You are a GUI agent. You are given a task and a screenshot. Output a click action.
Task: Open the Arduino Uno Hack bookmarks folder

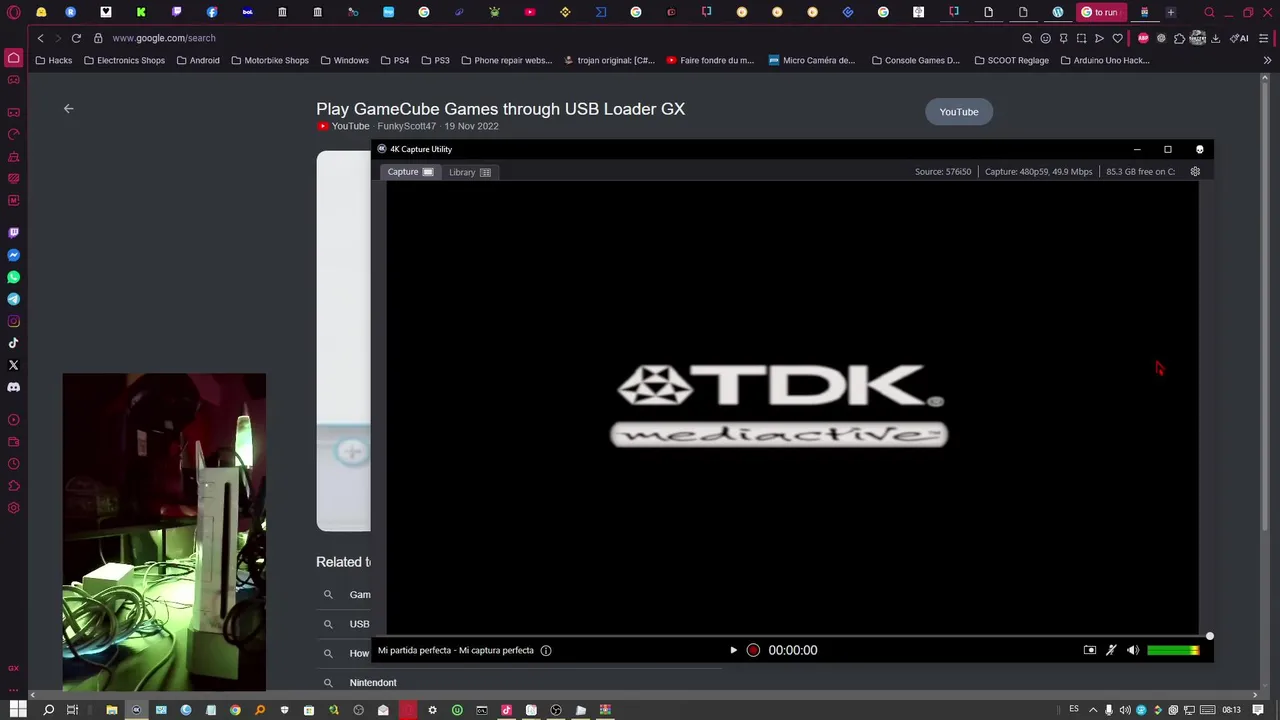(1105, 60)
